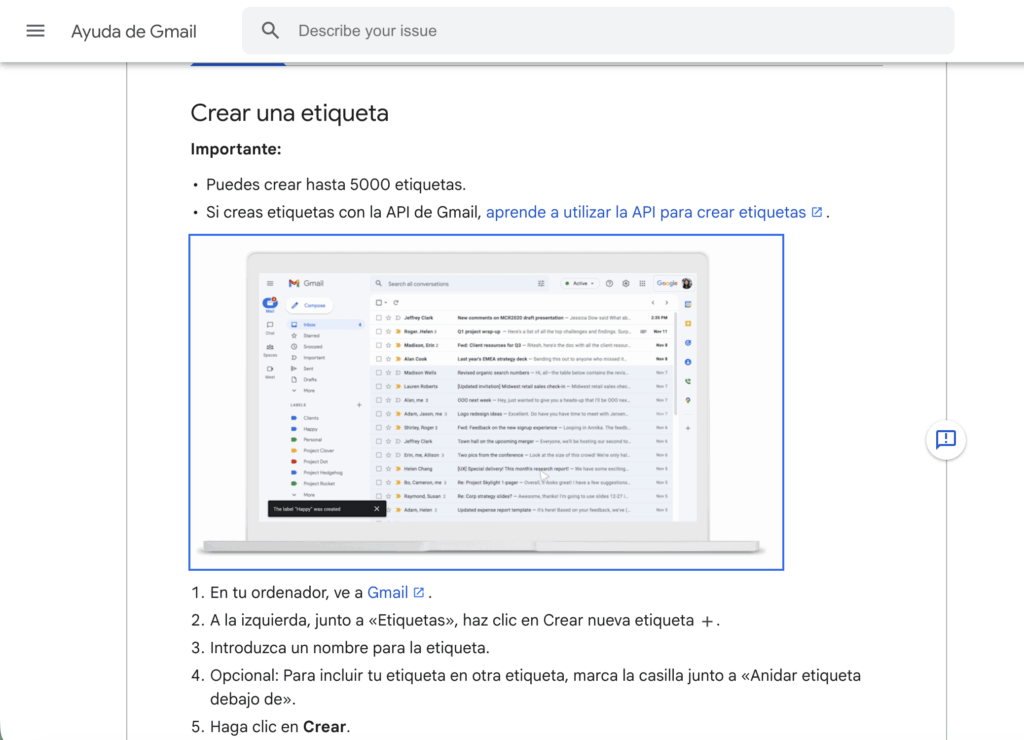Click the search magnifier icon

(x=270, y=31)
